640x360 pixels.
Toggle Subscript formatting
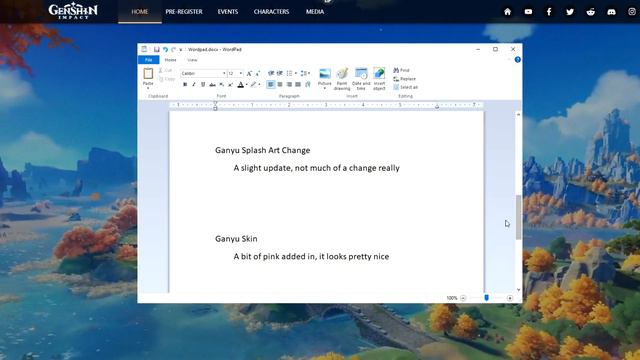click(x=222, y=84)
